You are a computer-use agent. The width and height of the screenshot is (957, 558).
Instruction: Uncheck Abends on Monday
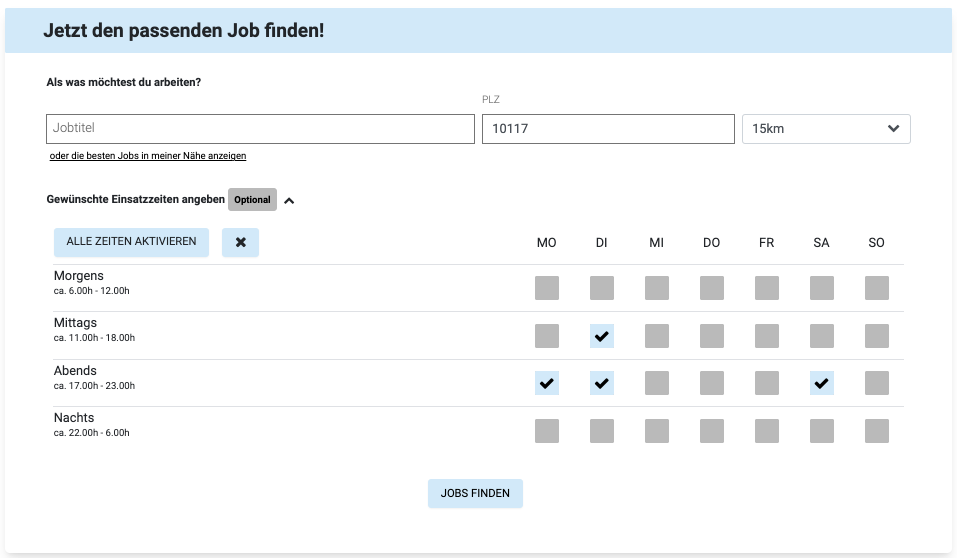pos(547,383)
